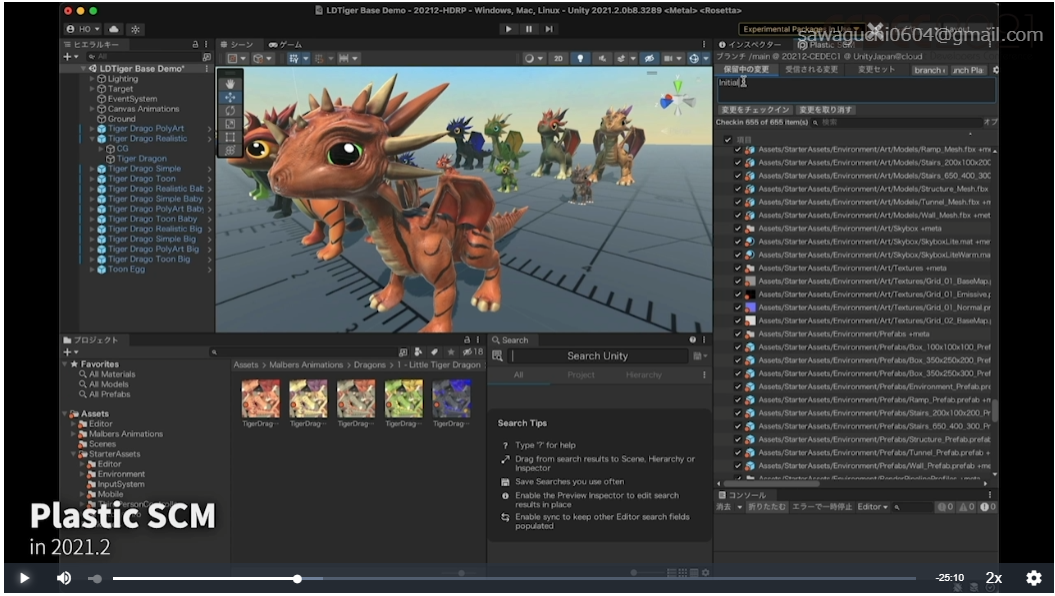Click the Unity editor Pause button
The image size is (1055, 596).
tap(529, 29)
